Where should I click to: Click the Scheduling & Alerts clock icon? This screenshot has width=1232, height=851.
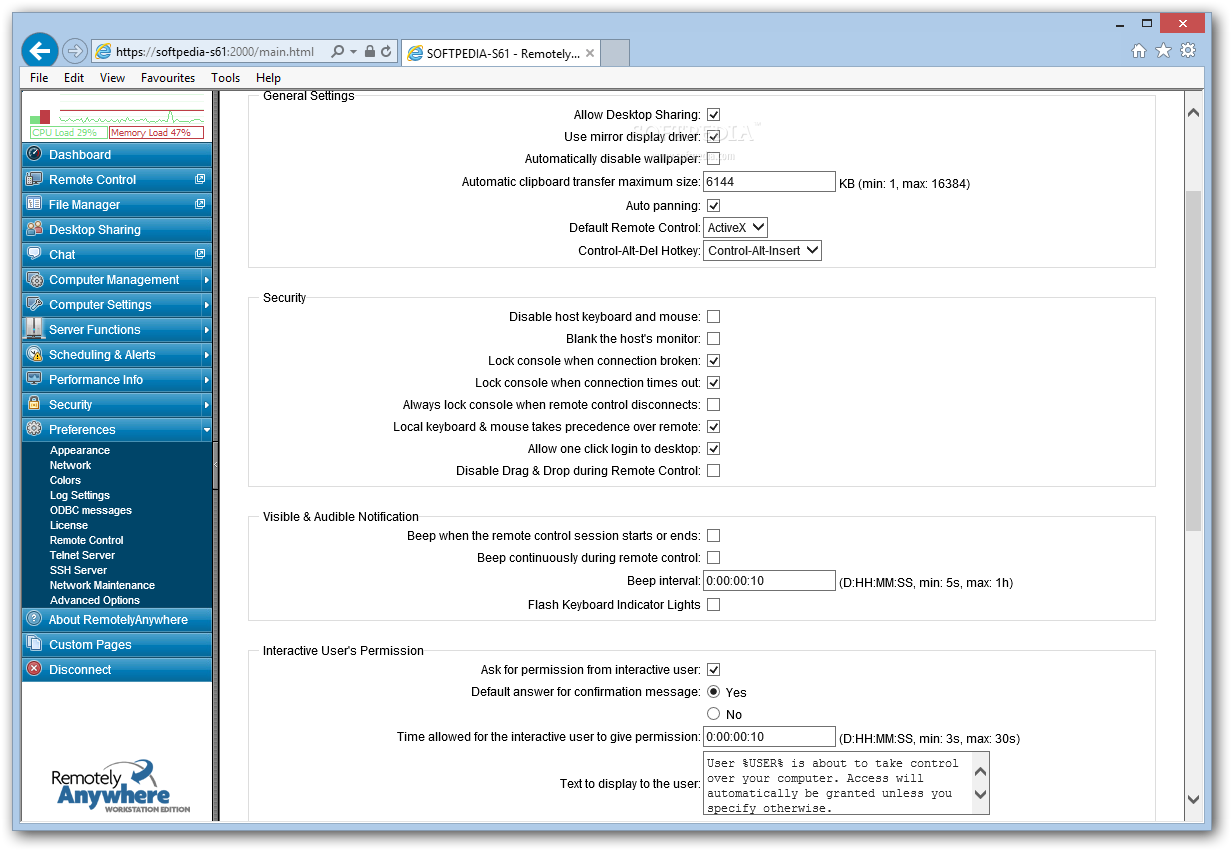point(35,354)
